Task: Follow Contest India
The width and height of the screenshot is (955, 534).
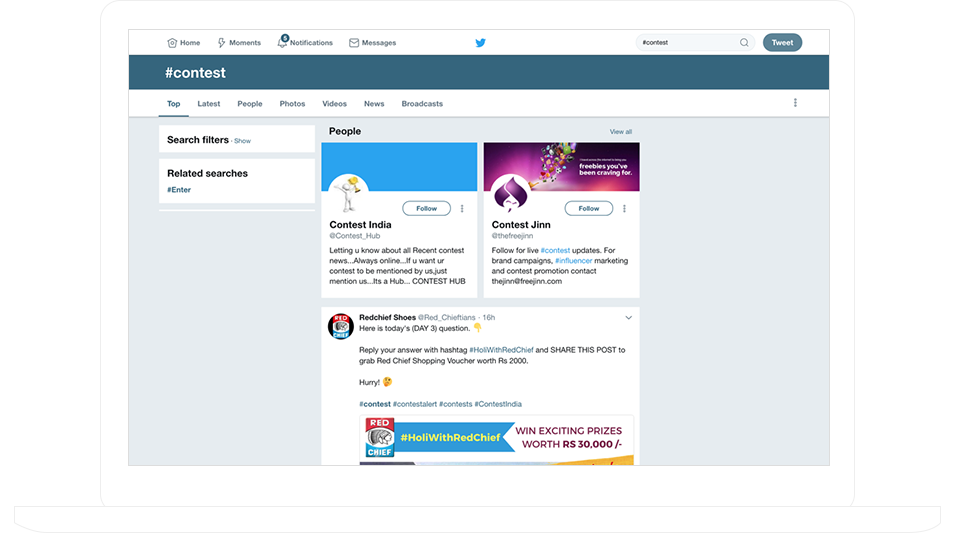Action: coord(426,208)
